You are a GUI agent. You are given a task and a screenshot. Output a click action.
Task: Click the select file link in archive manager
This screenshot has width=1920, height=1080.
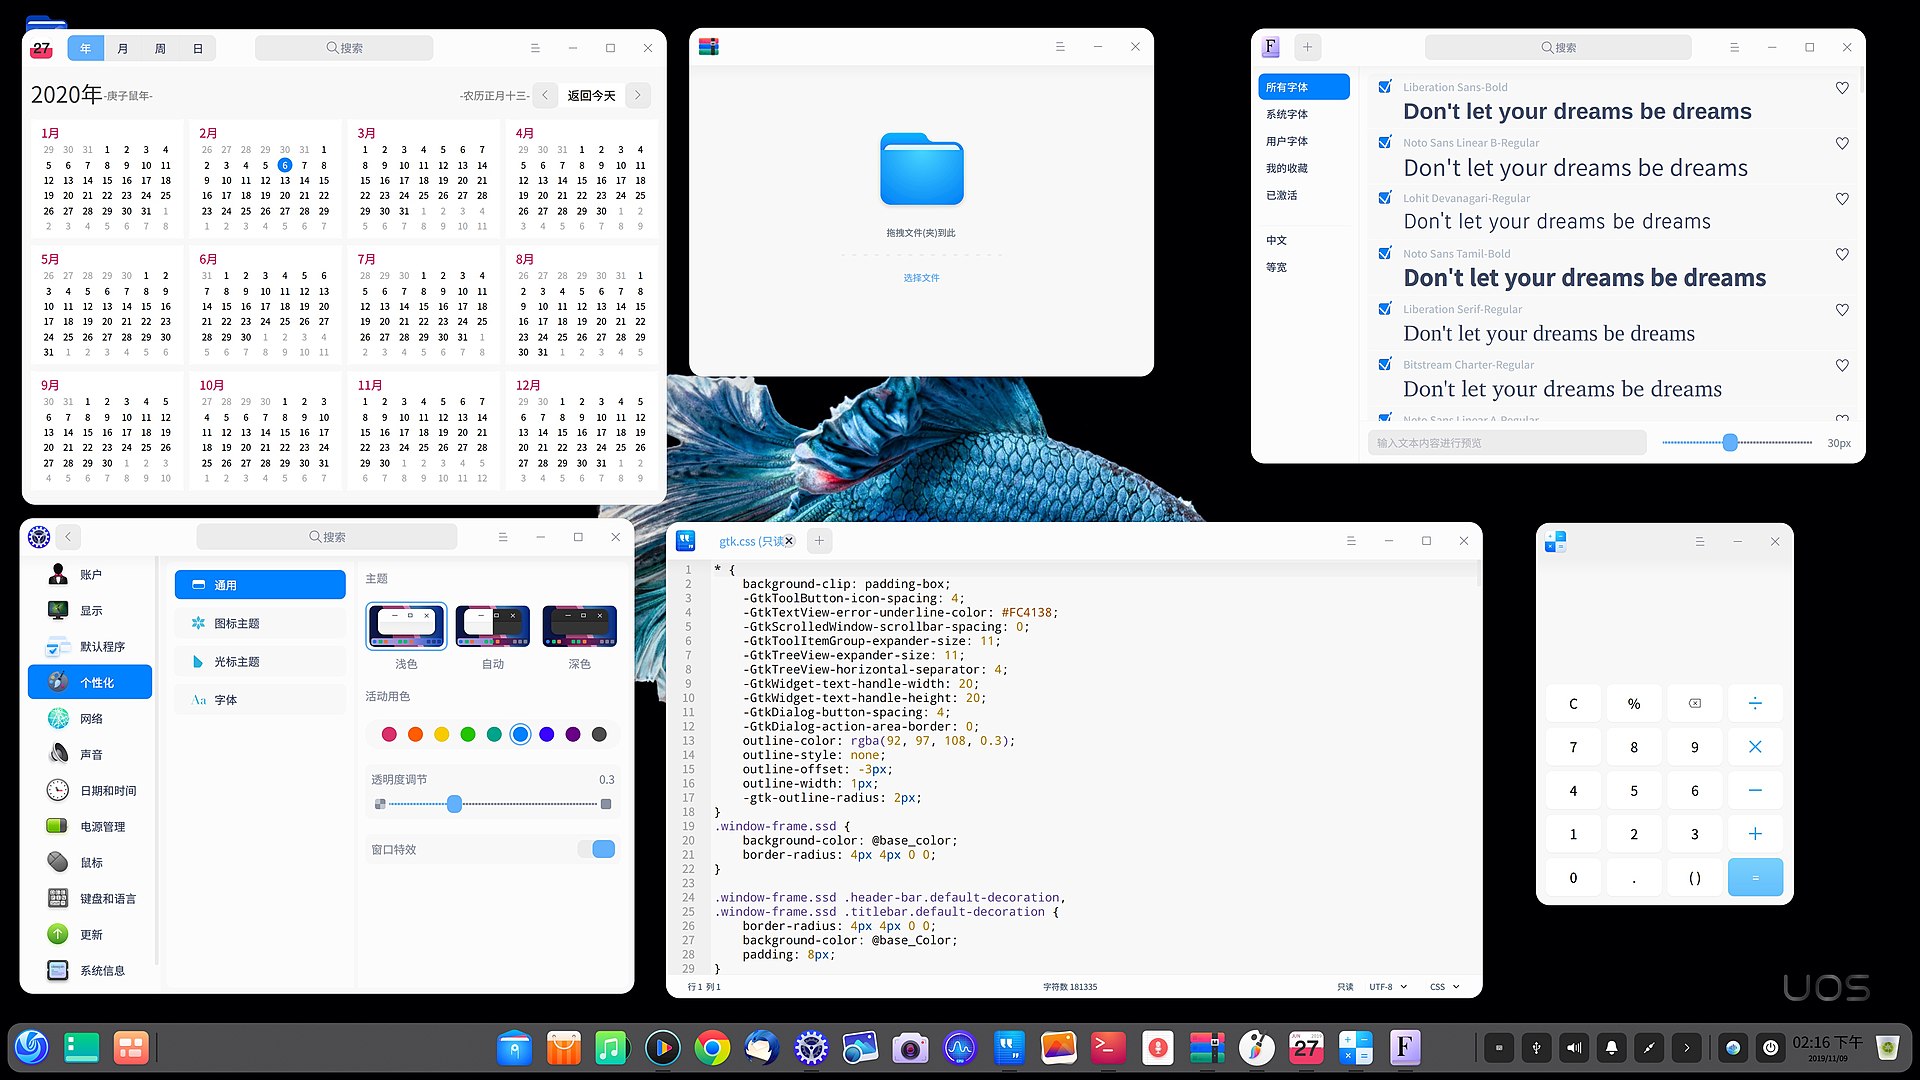tap(921, 278)
